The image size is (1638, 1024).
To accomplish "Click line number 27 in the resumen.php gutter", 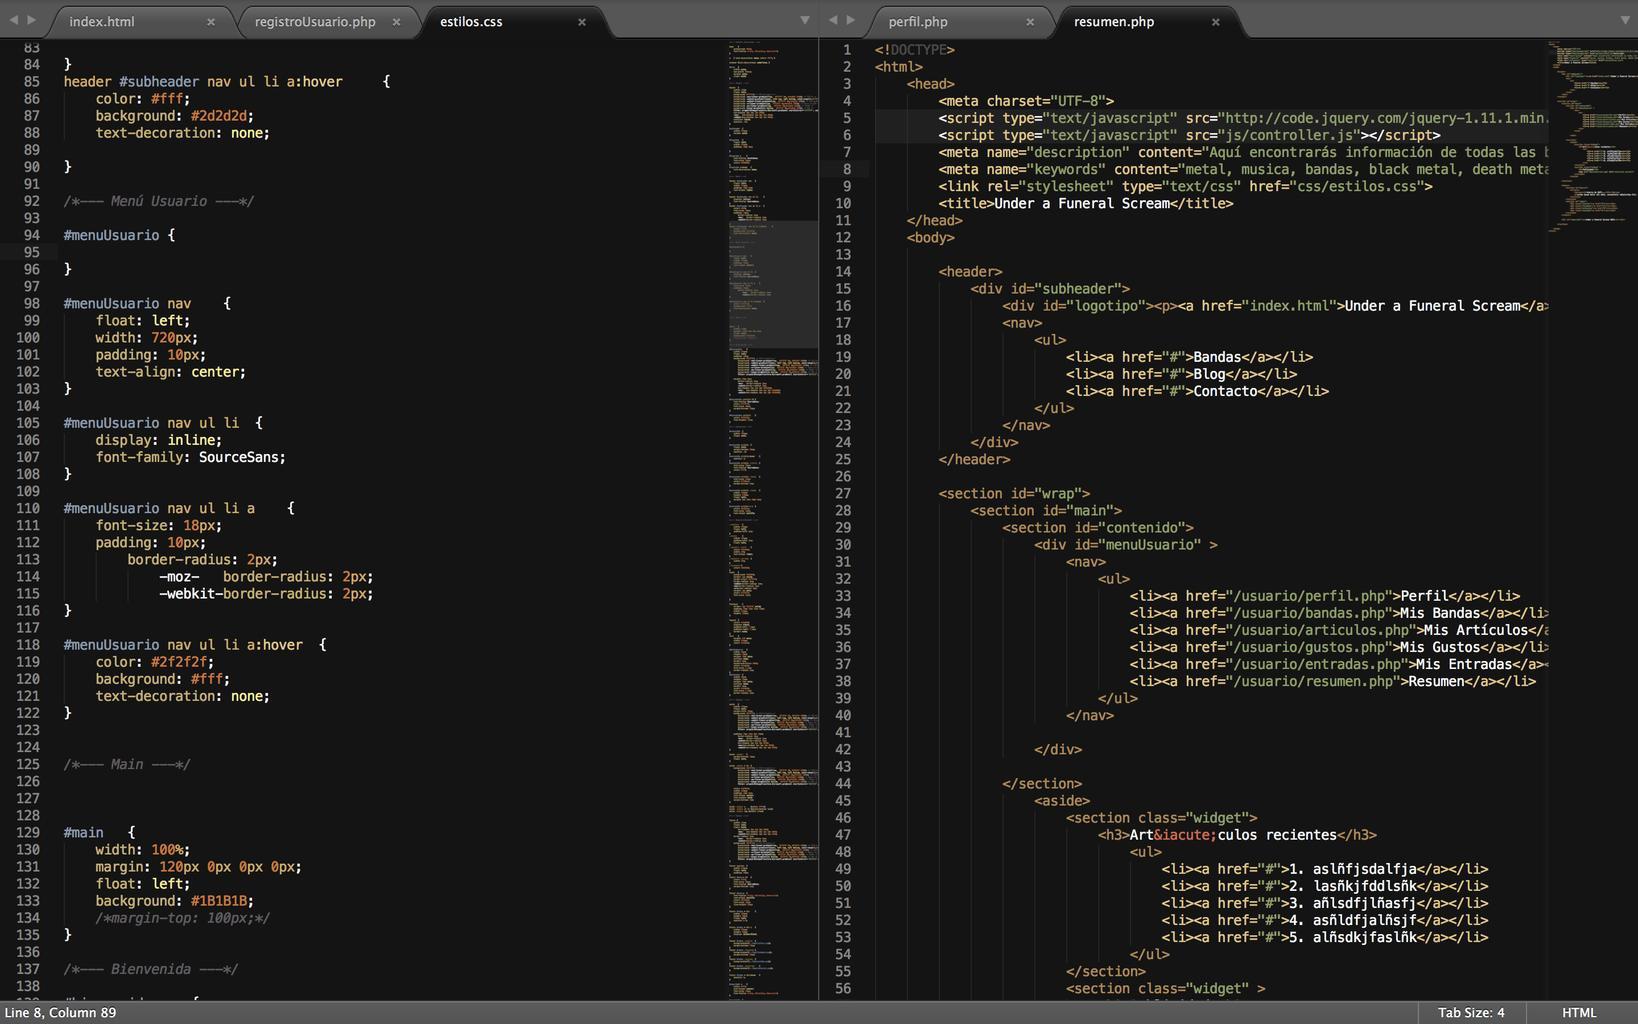I will click(843, 493).
